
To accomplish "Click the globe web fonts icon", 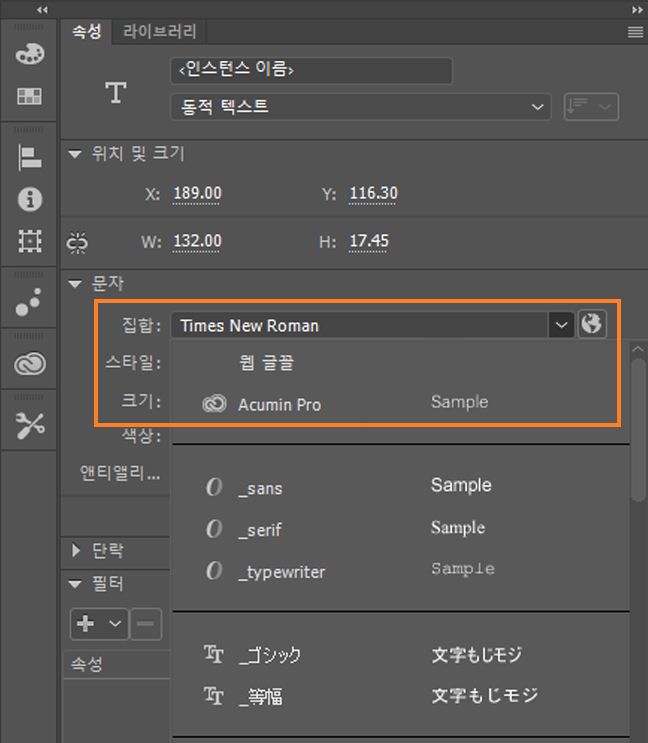I will pos(592,324).
